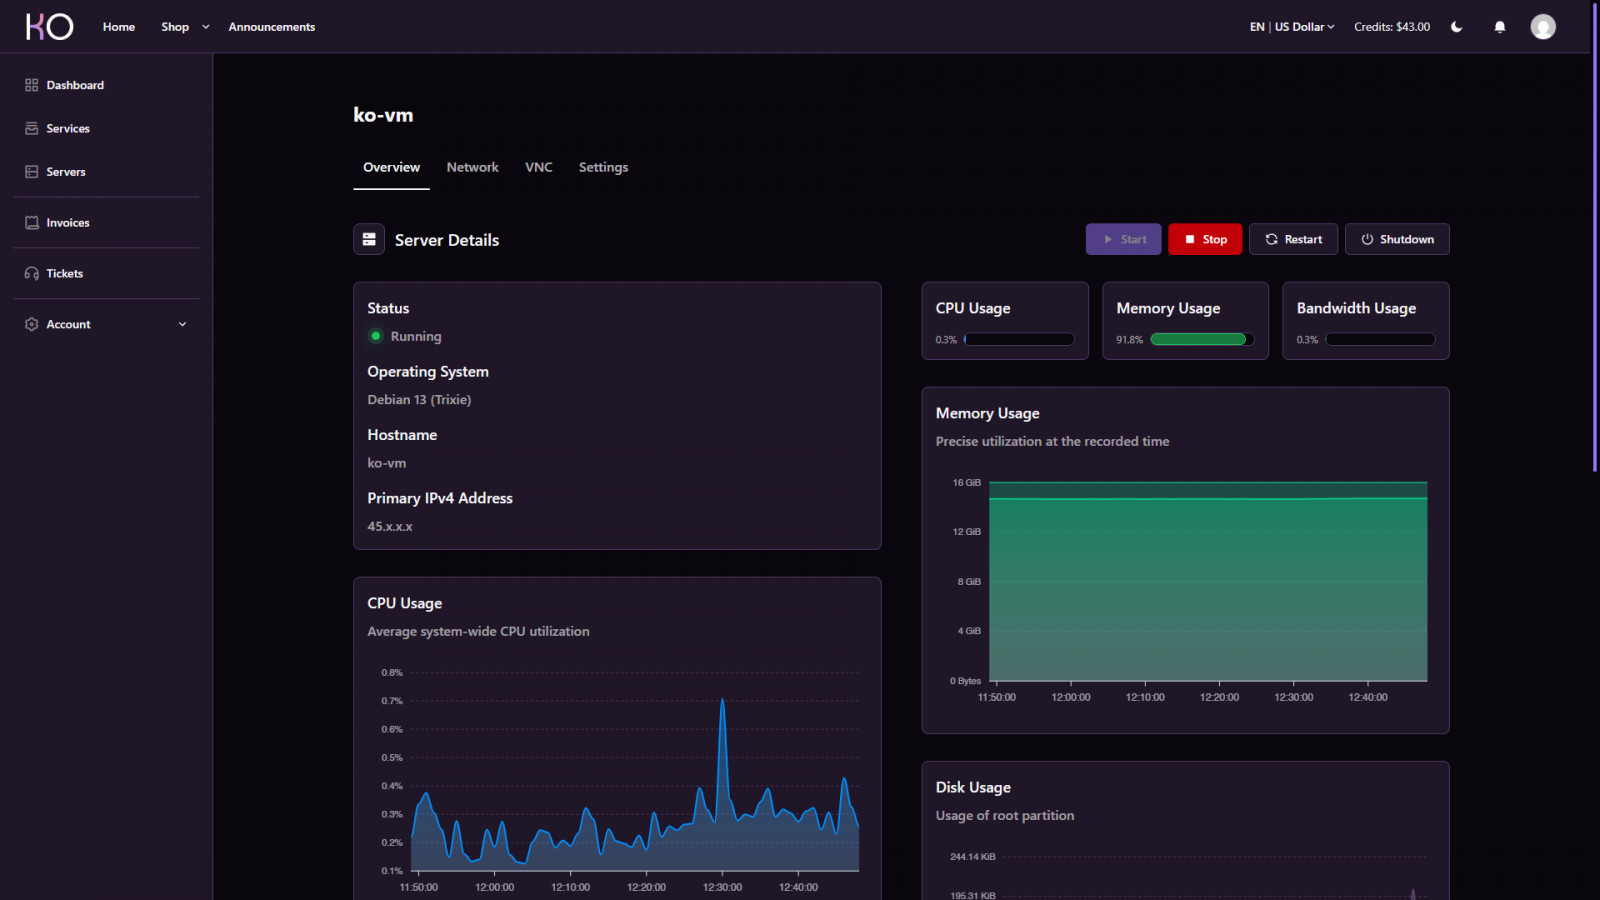Open the Announcements page link
1600x900 pixels.
pyautogui.click(x=271, y=27)
